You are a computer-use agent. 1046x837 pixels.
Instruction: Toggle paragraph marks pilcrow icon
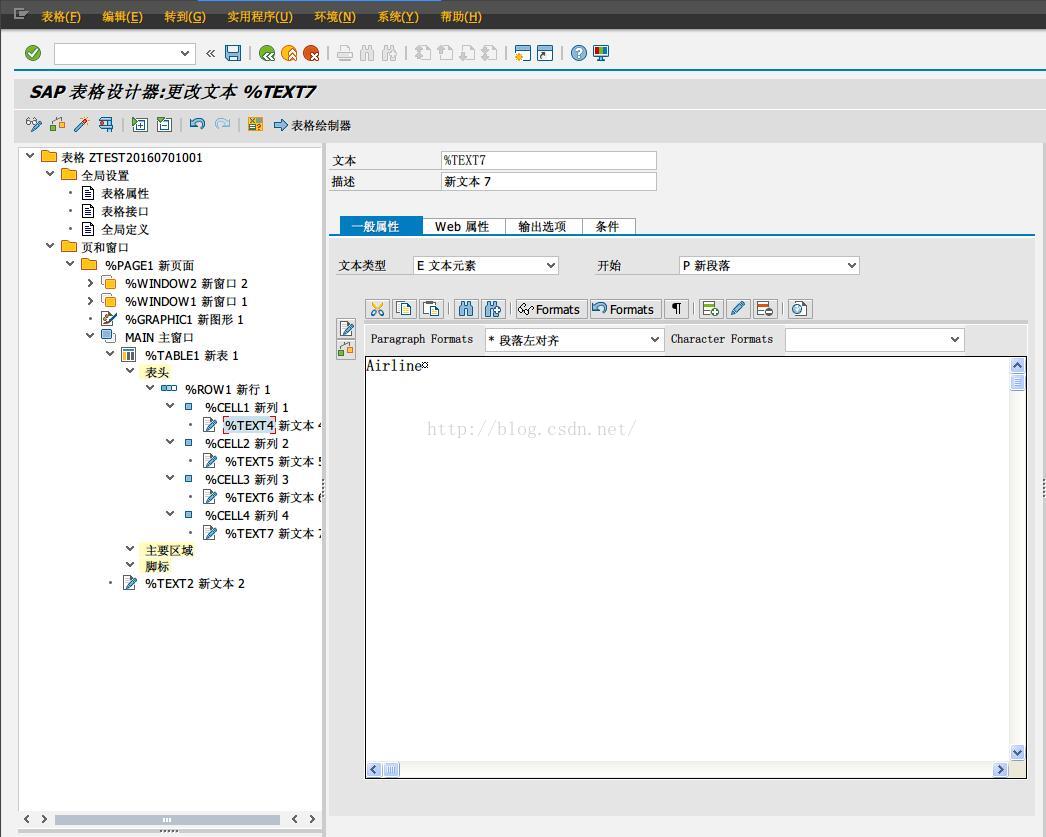[x=676, y=309]
